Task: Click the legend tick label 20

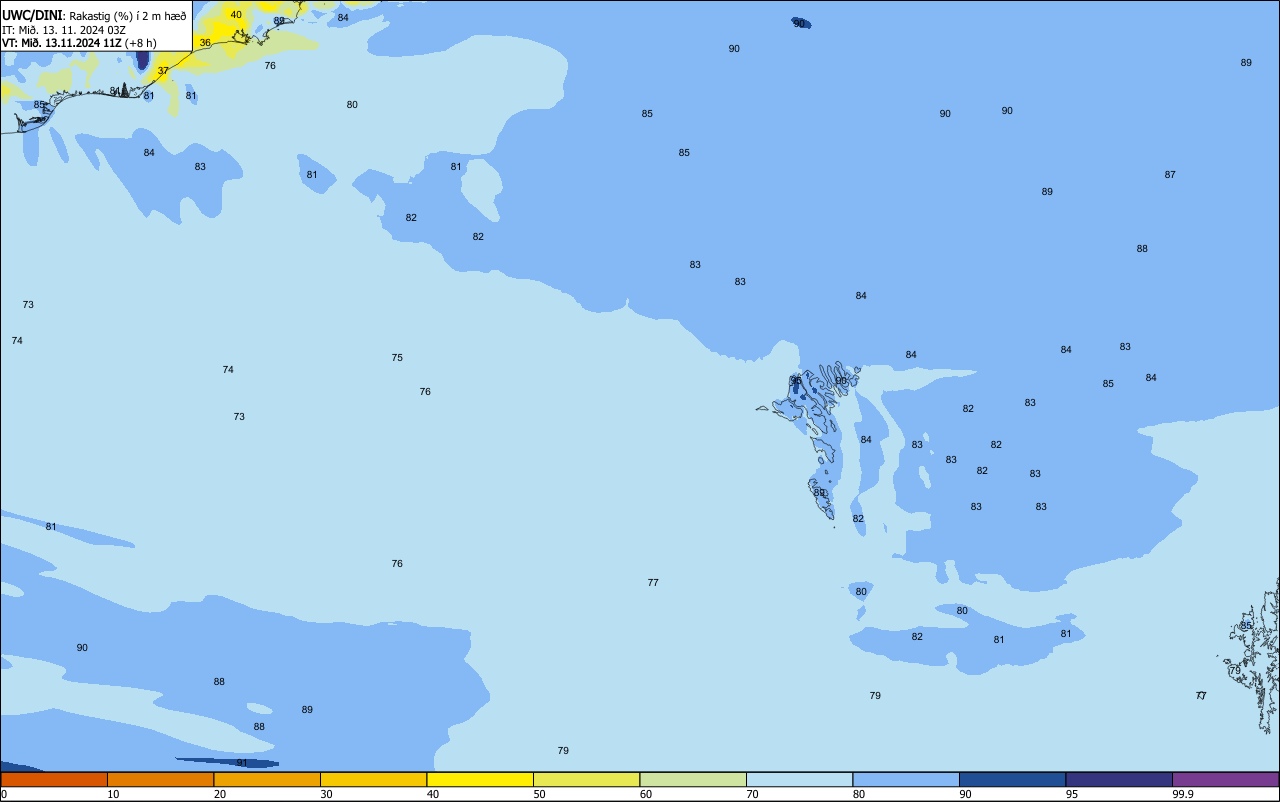Action: (x=220, y=794)
